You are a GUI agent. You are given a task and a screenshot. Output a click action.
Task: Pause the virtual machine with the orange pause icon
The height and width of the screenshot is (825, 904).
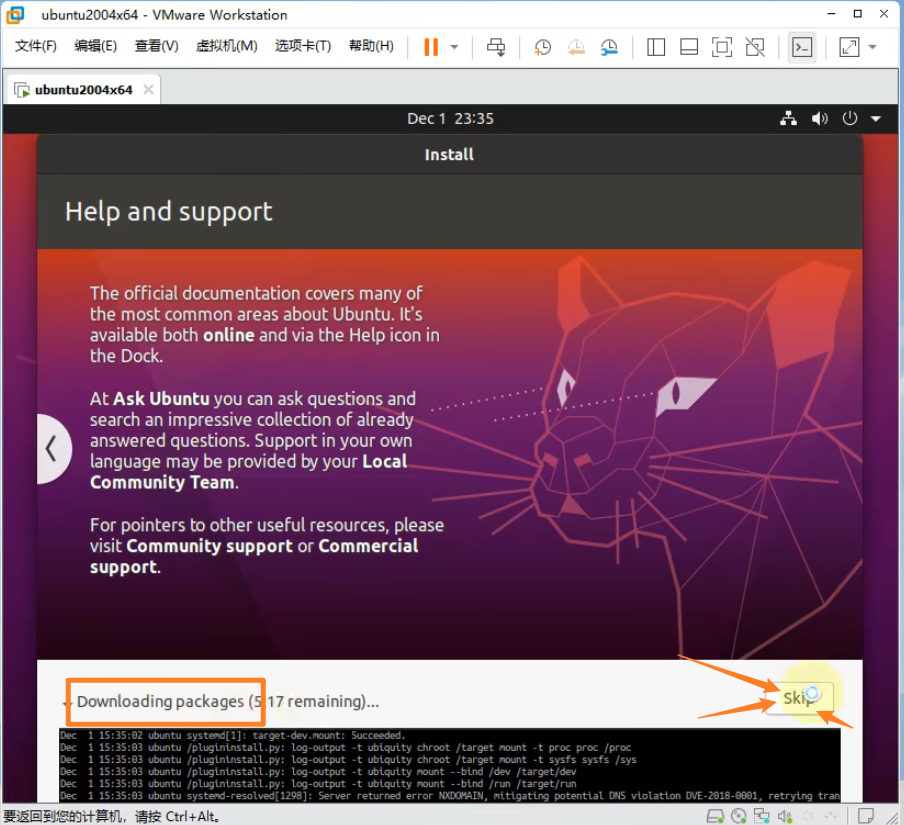click(431, 47)
